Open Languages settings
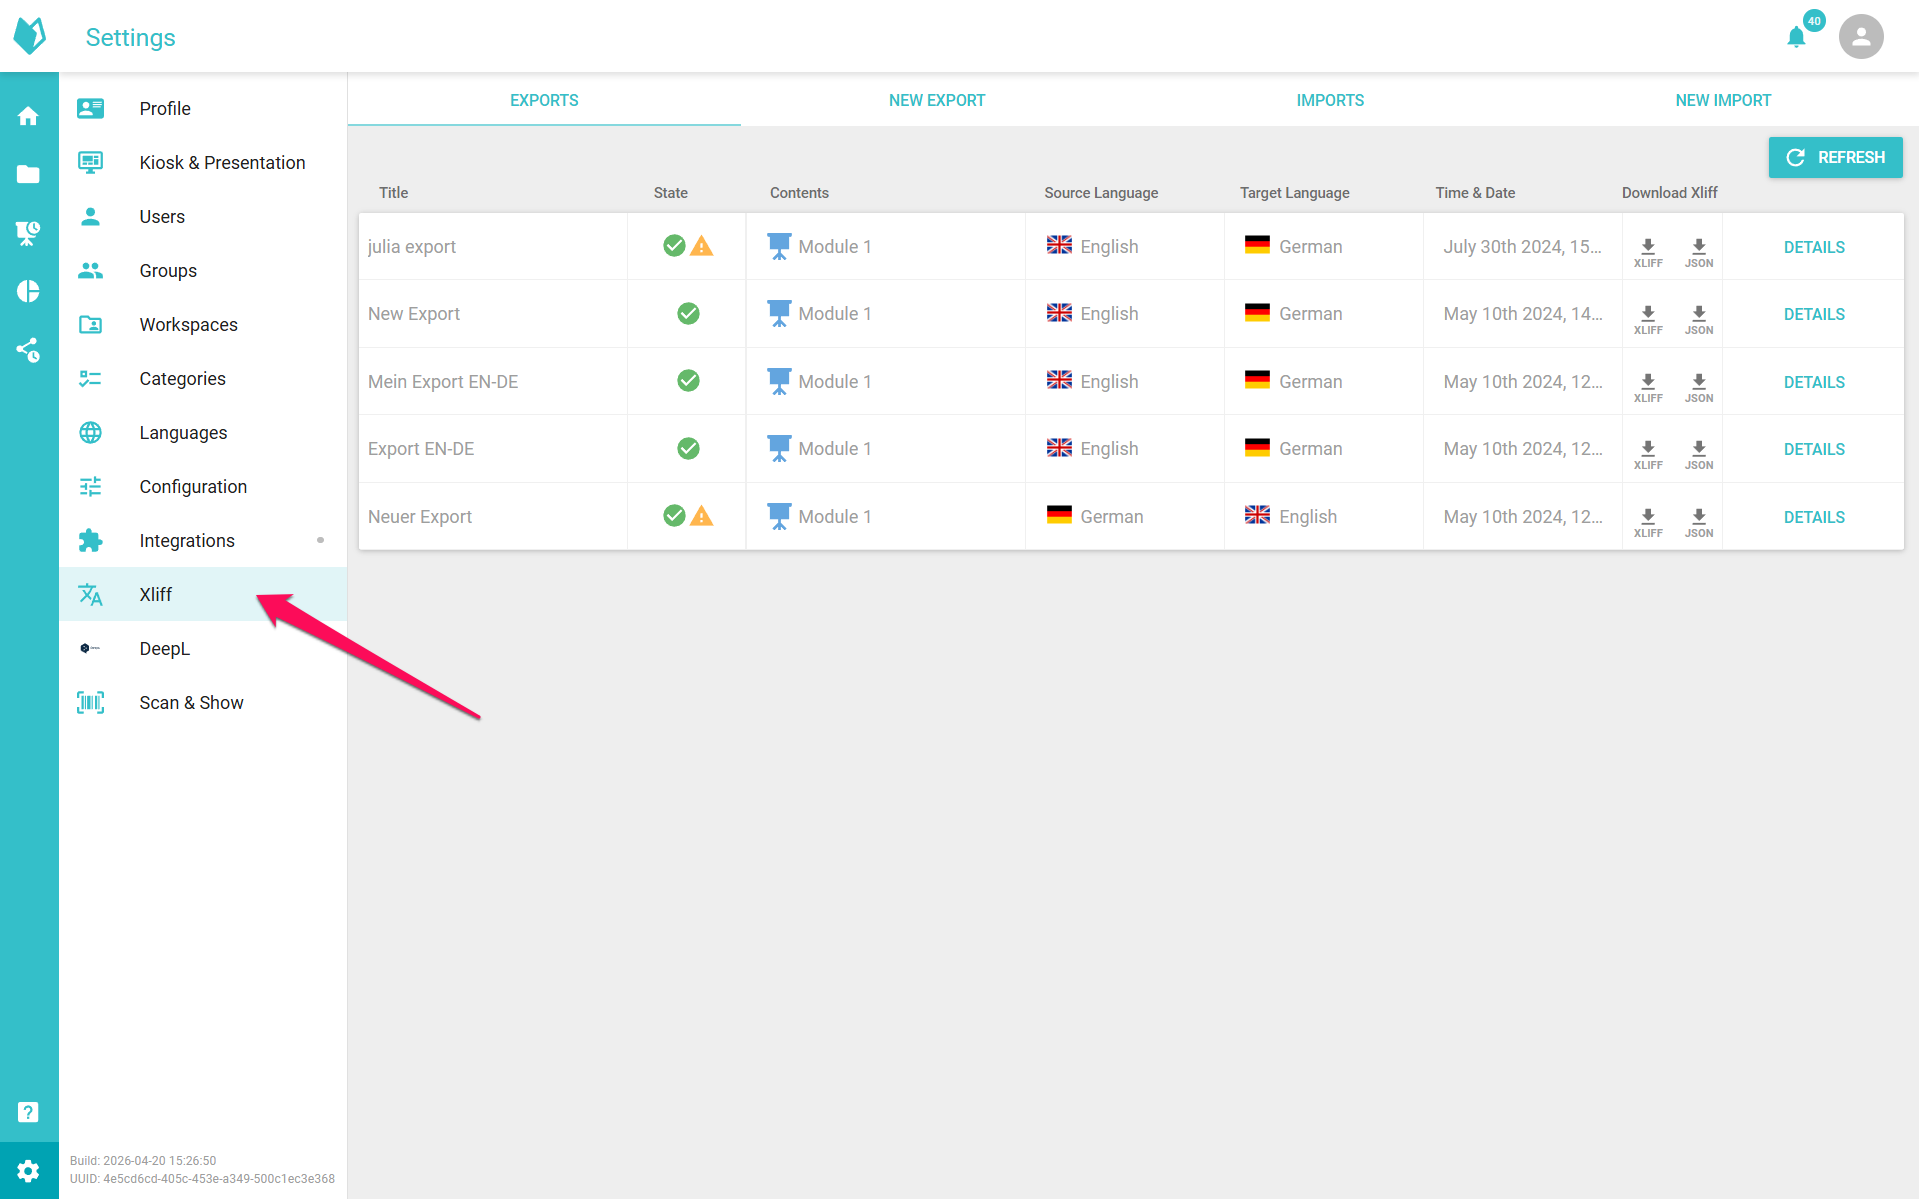 (x=203, y=432)
